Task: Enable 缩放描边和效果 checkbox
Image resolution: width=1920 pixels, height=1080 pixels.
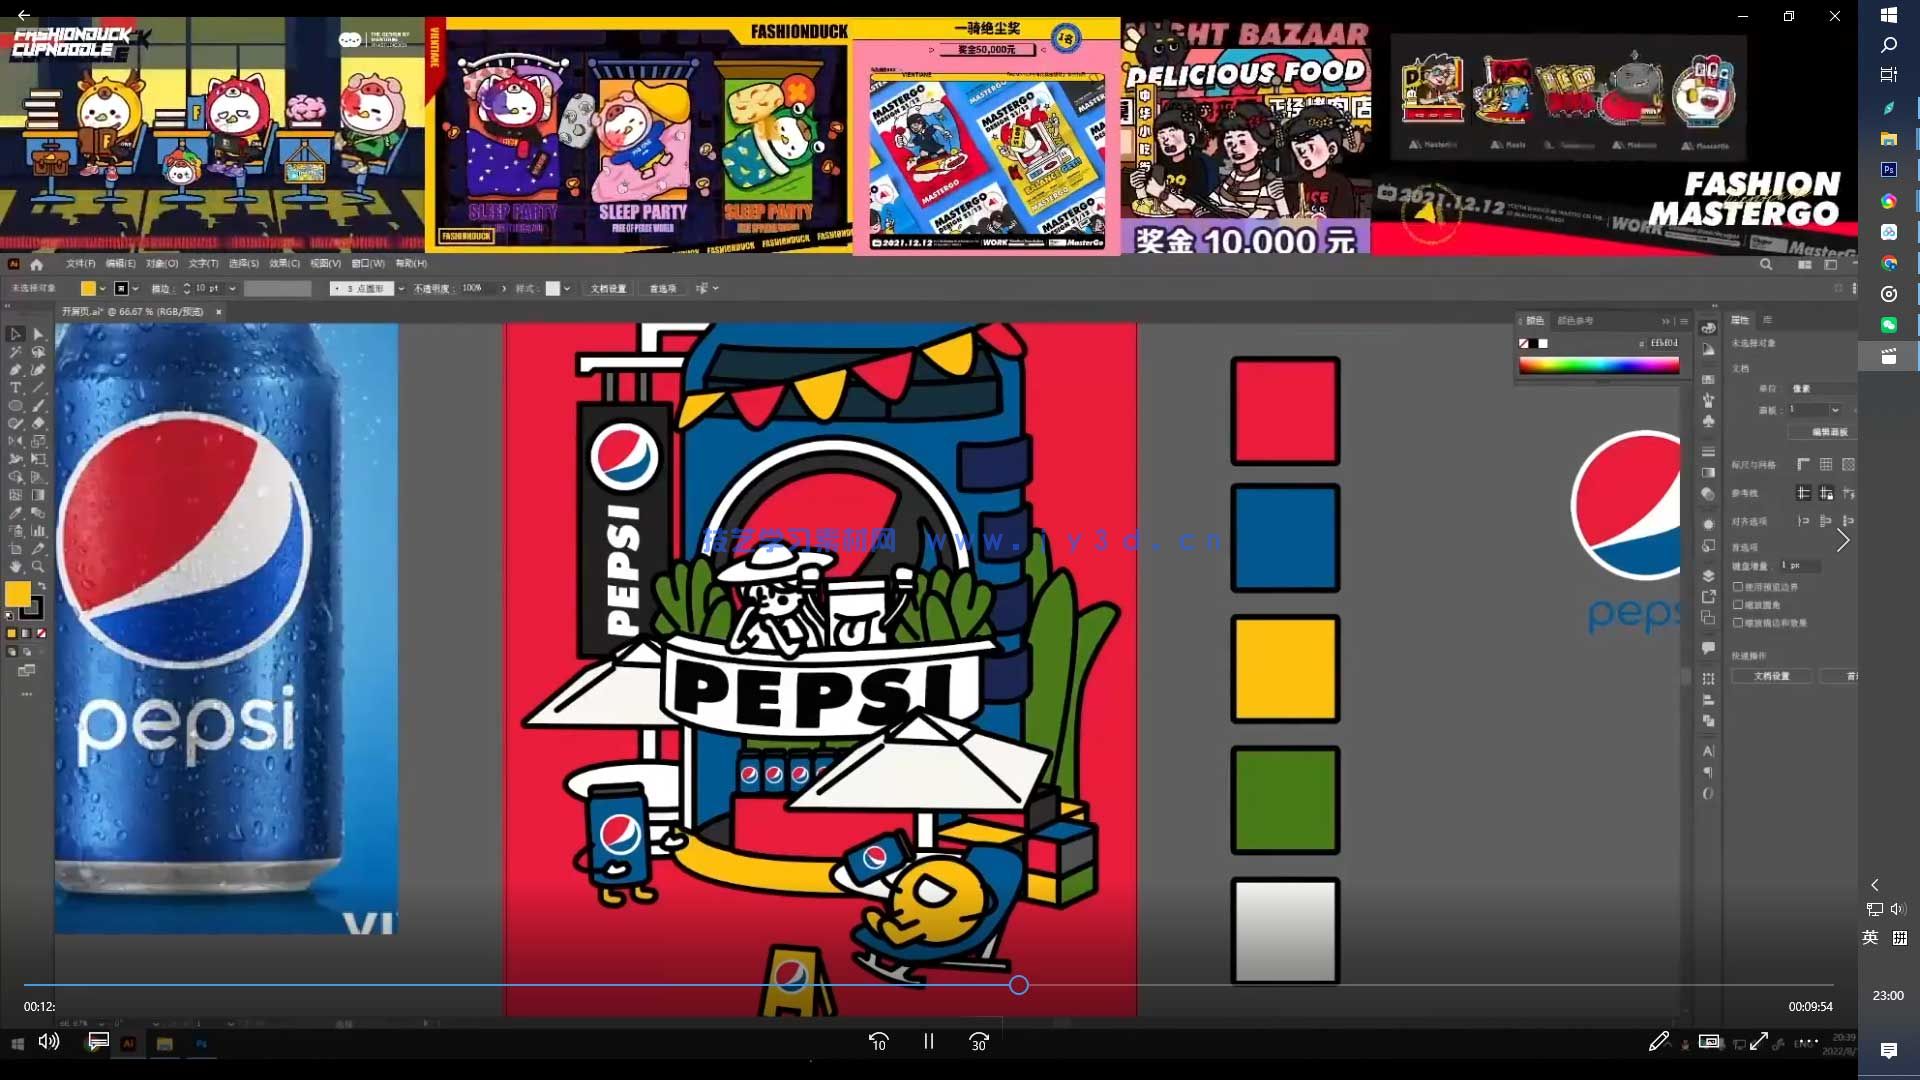Action: [1738, 623]
